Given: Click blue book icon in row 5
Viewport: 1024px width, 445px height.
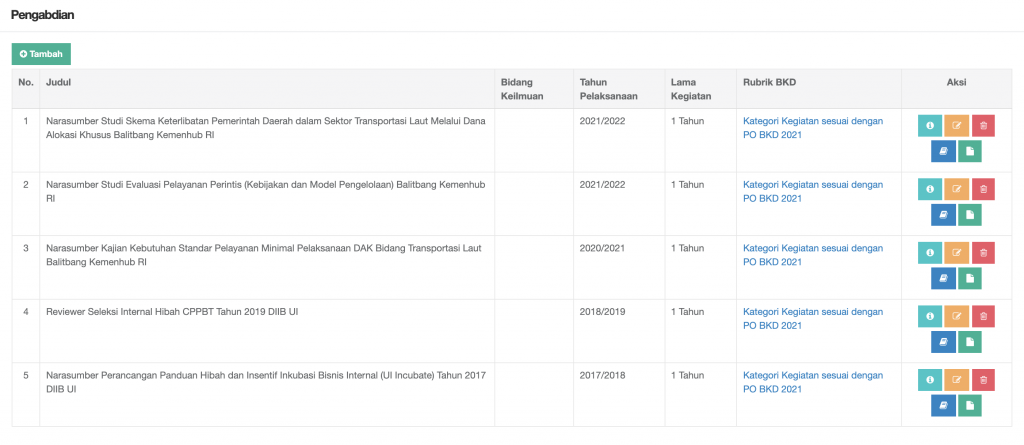Looking at the screenshot, I should coord(944,404).
